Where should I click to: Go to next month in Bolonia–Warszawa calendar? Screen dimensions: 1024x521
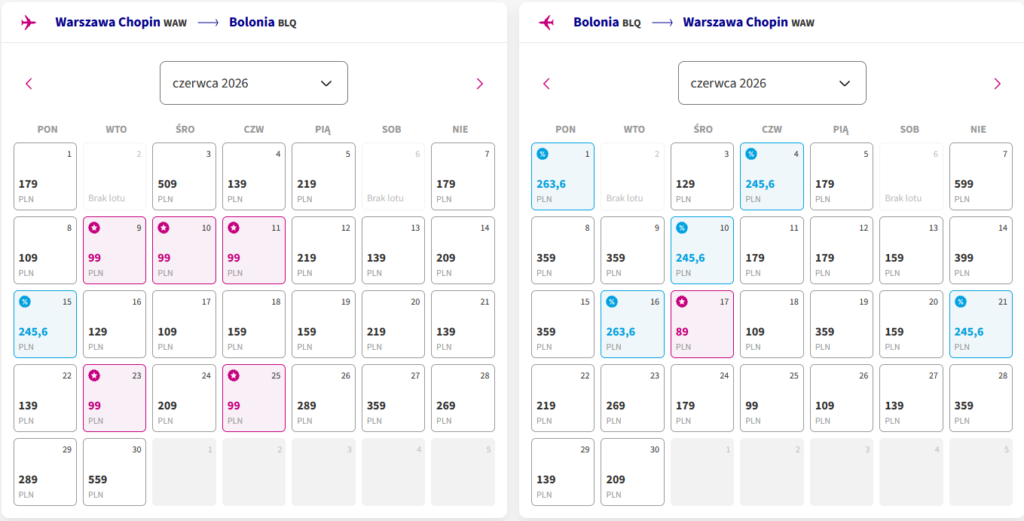[x=997, y=84]
